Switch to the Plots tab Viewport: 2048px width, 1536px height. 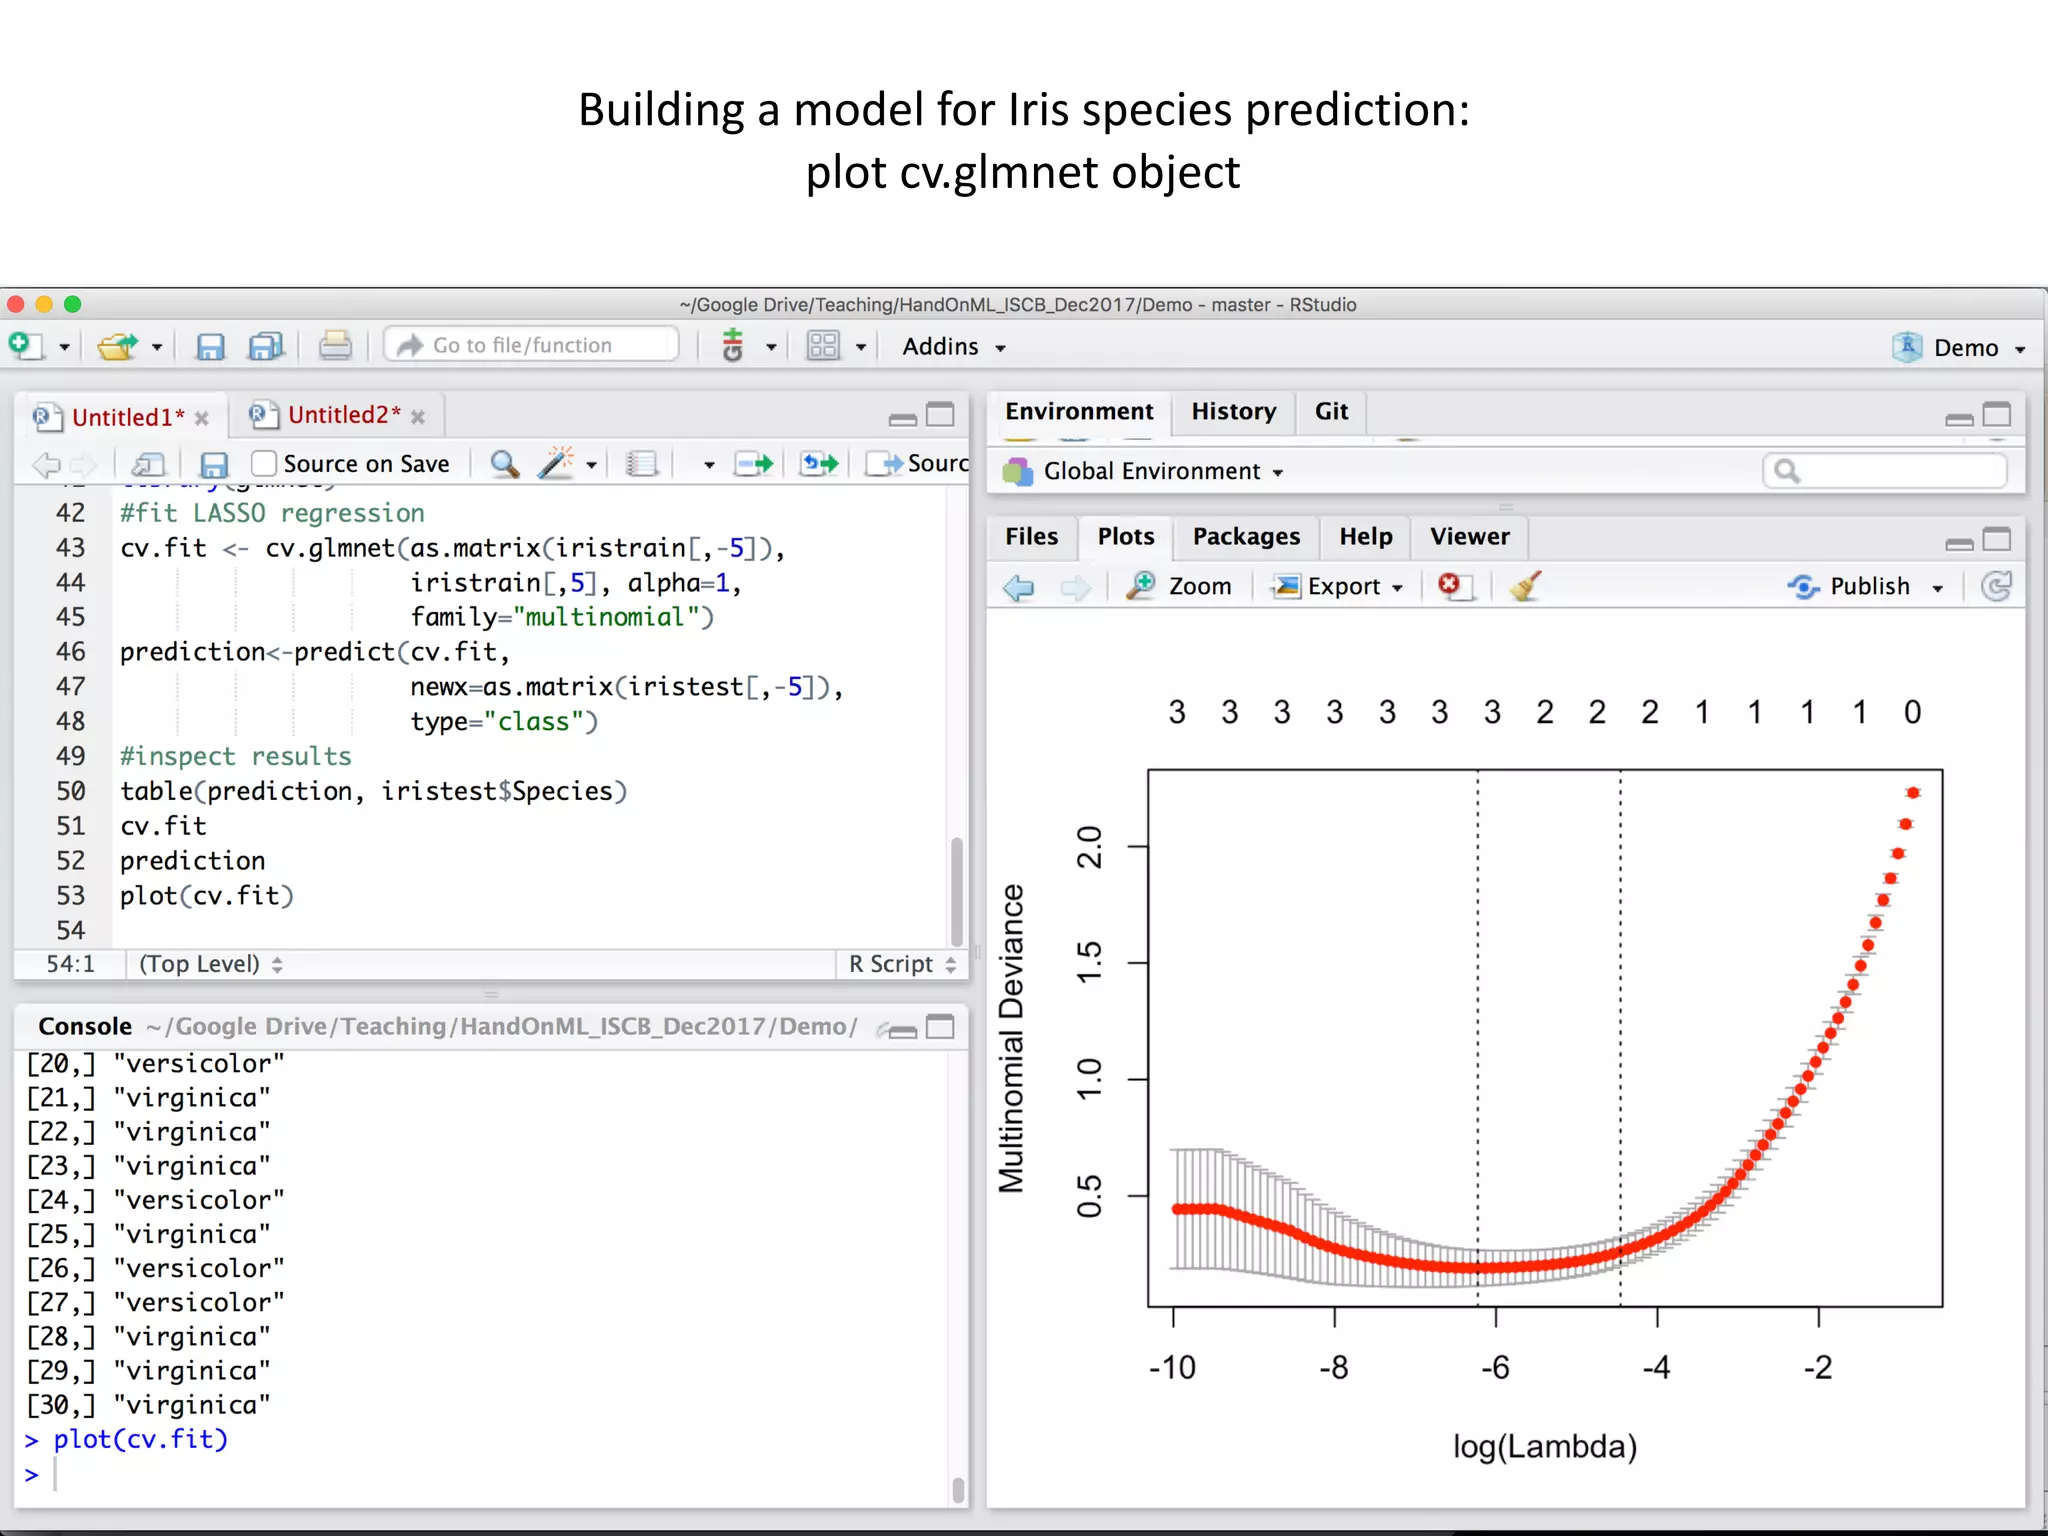[1126, 536]
